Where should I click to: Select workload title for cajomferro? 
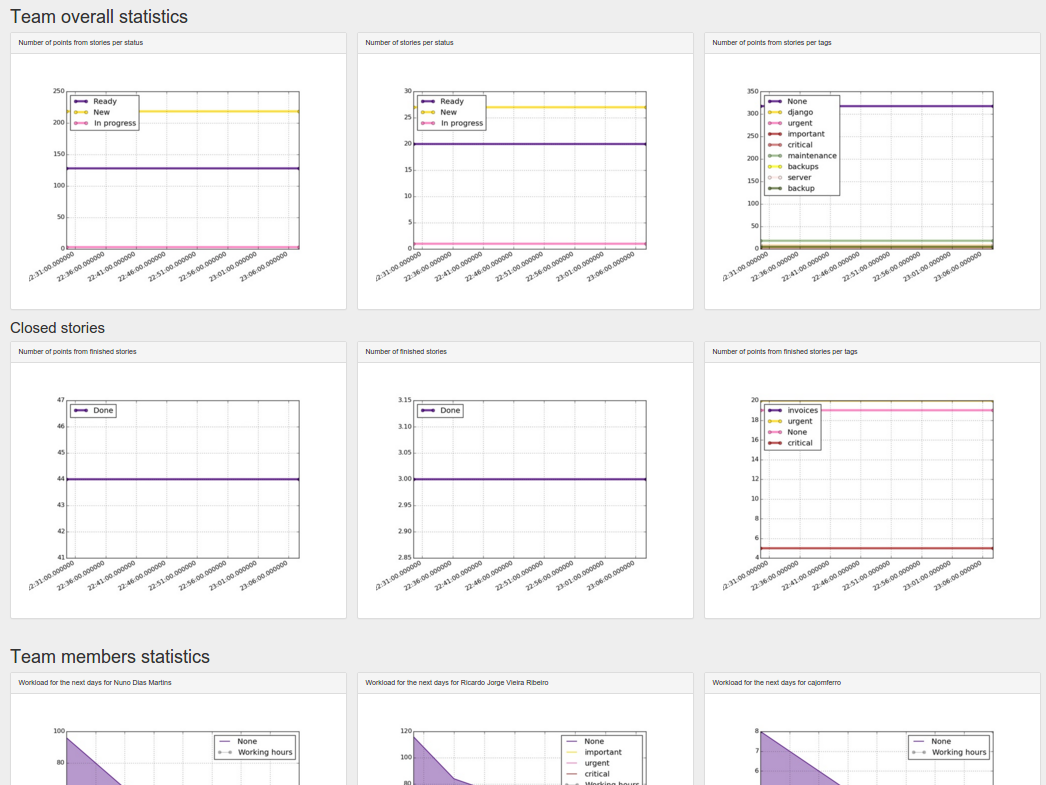tap(776, 683)
